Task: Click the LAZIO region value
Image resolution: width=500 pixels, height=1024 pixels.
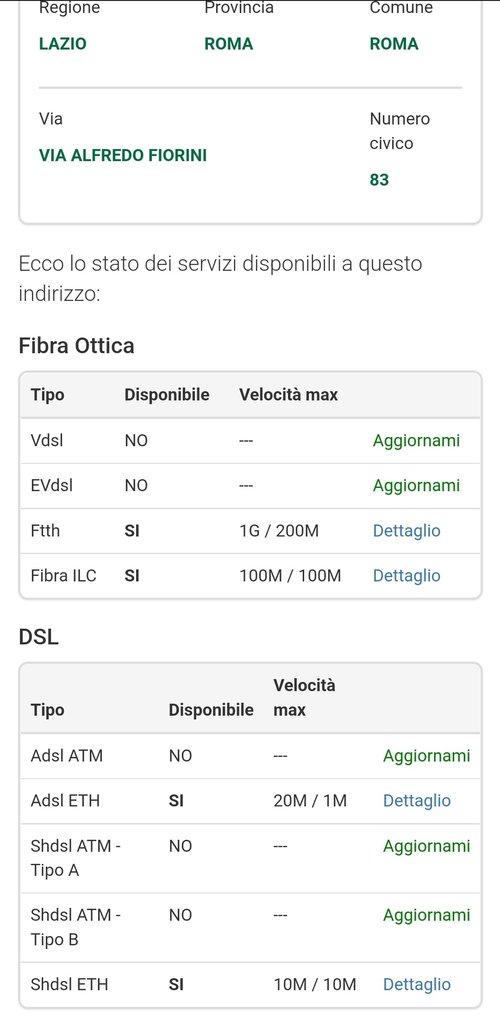Action: tap(63, 44)
